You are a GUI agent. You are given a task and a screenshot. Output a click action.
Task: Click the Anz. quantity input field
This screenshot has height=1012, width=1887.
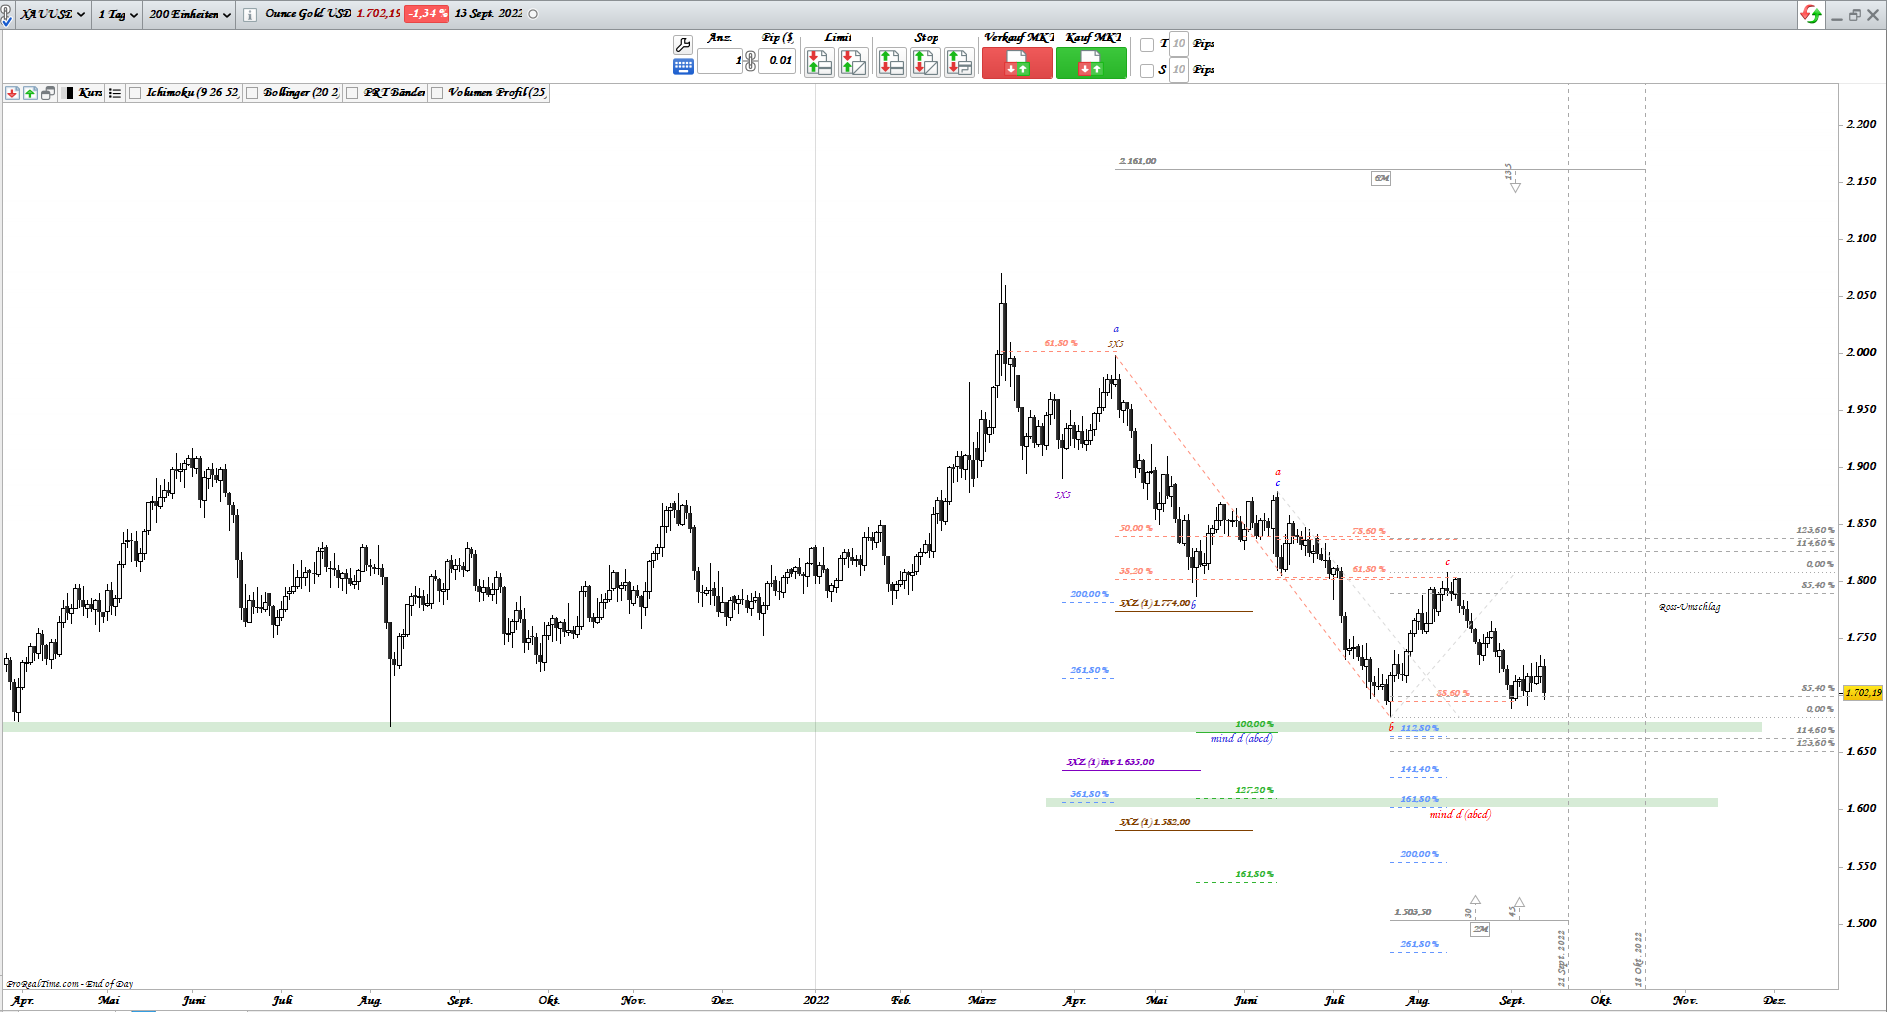[720, 61]
